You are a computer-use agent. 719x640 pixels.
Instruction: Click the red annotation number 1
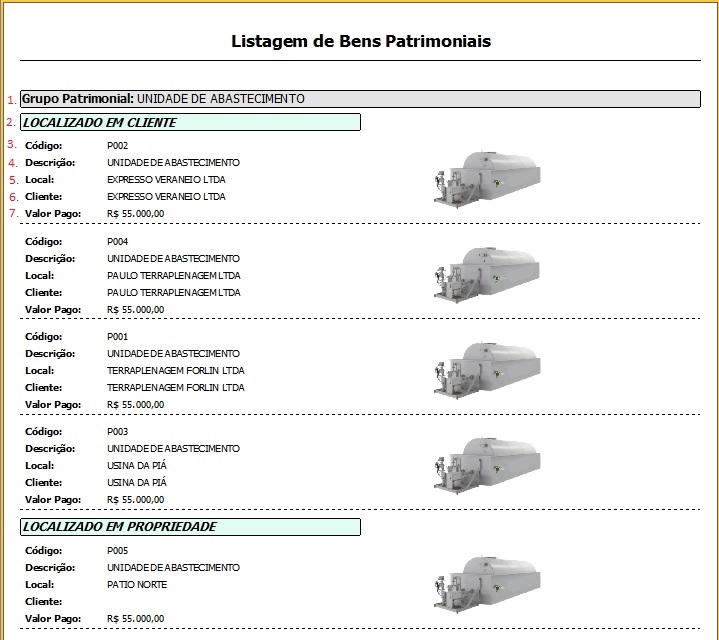[12, 100]
